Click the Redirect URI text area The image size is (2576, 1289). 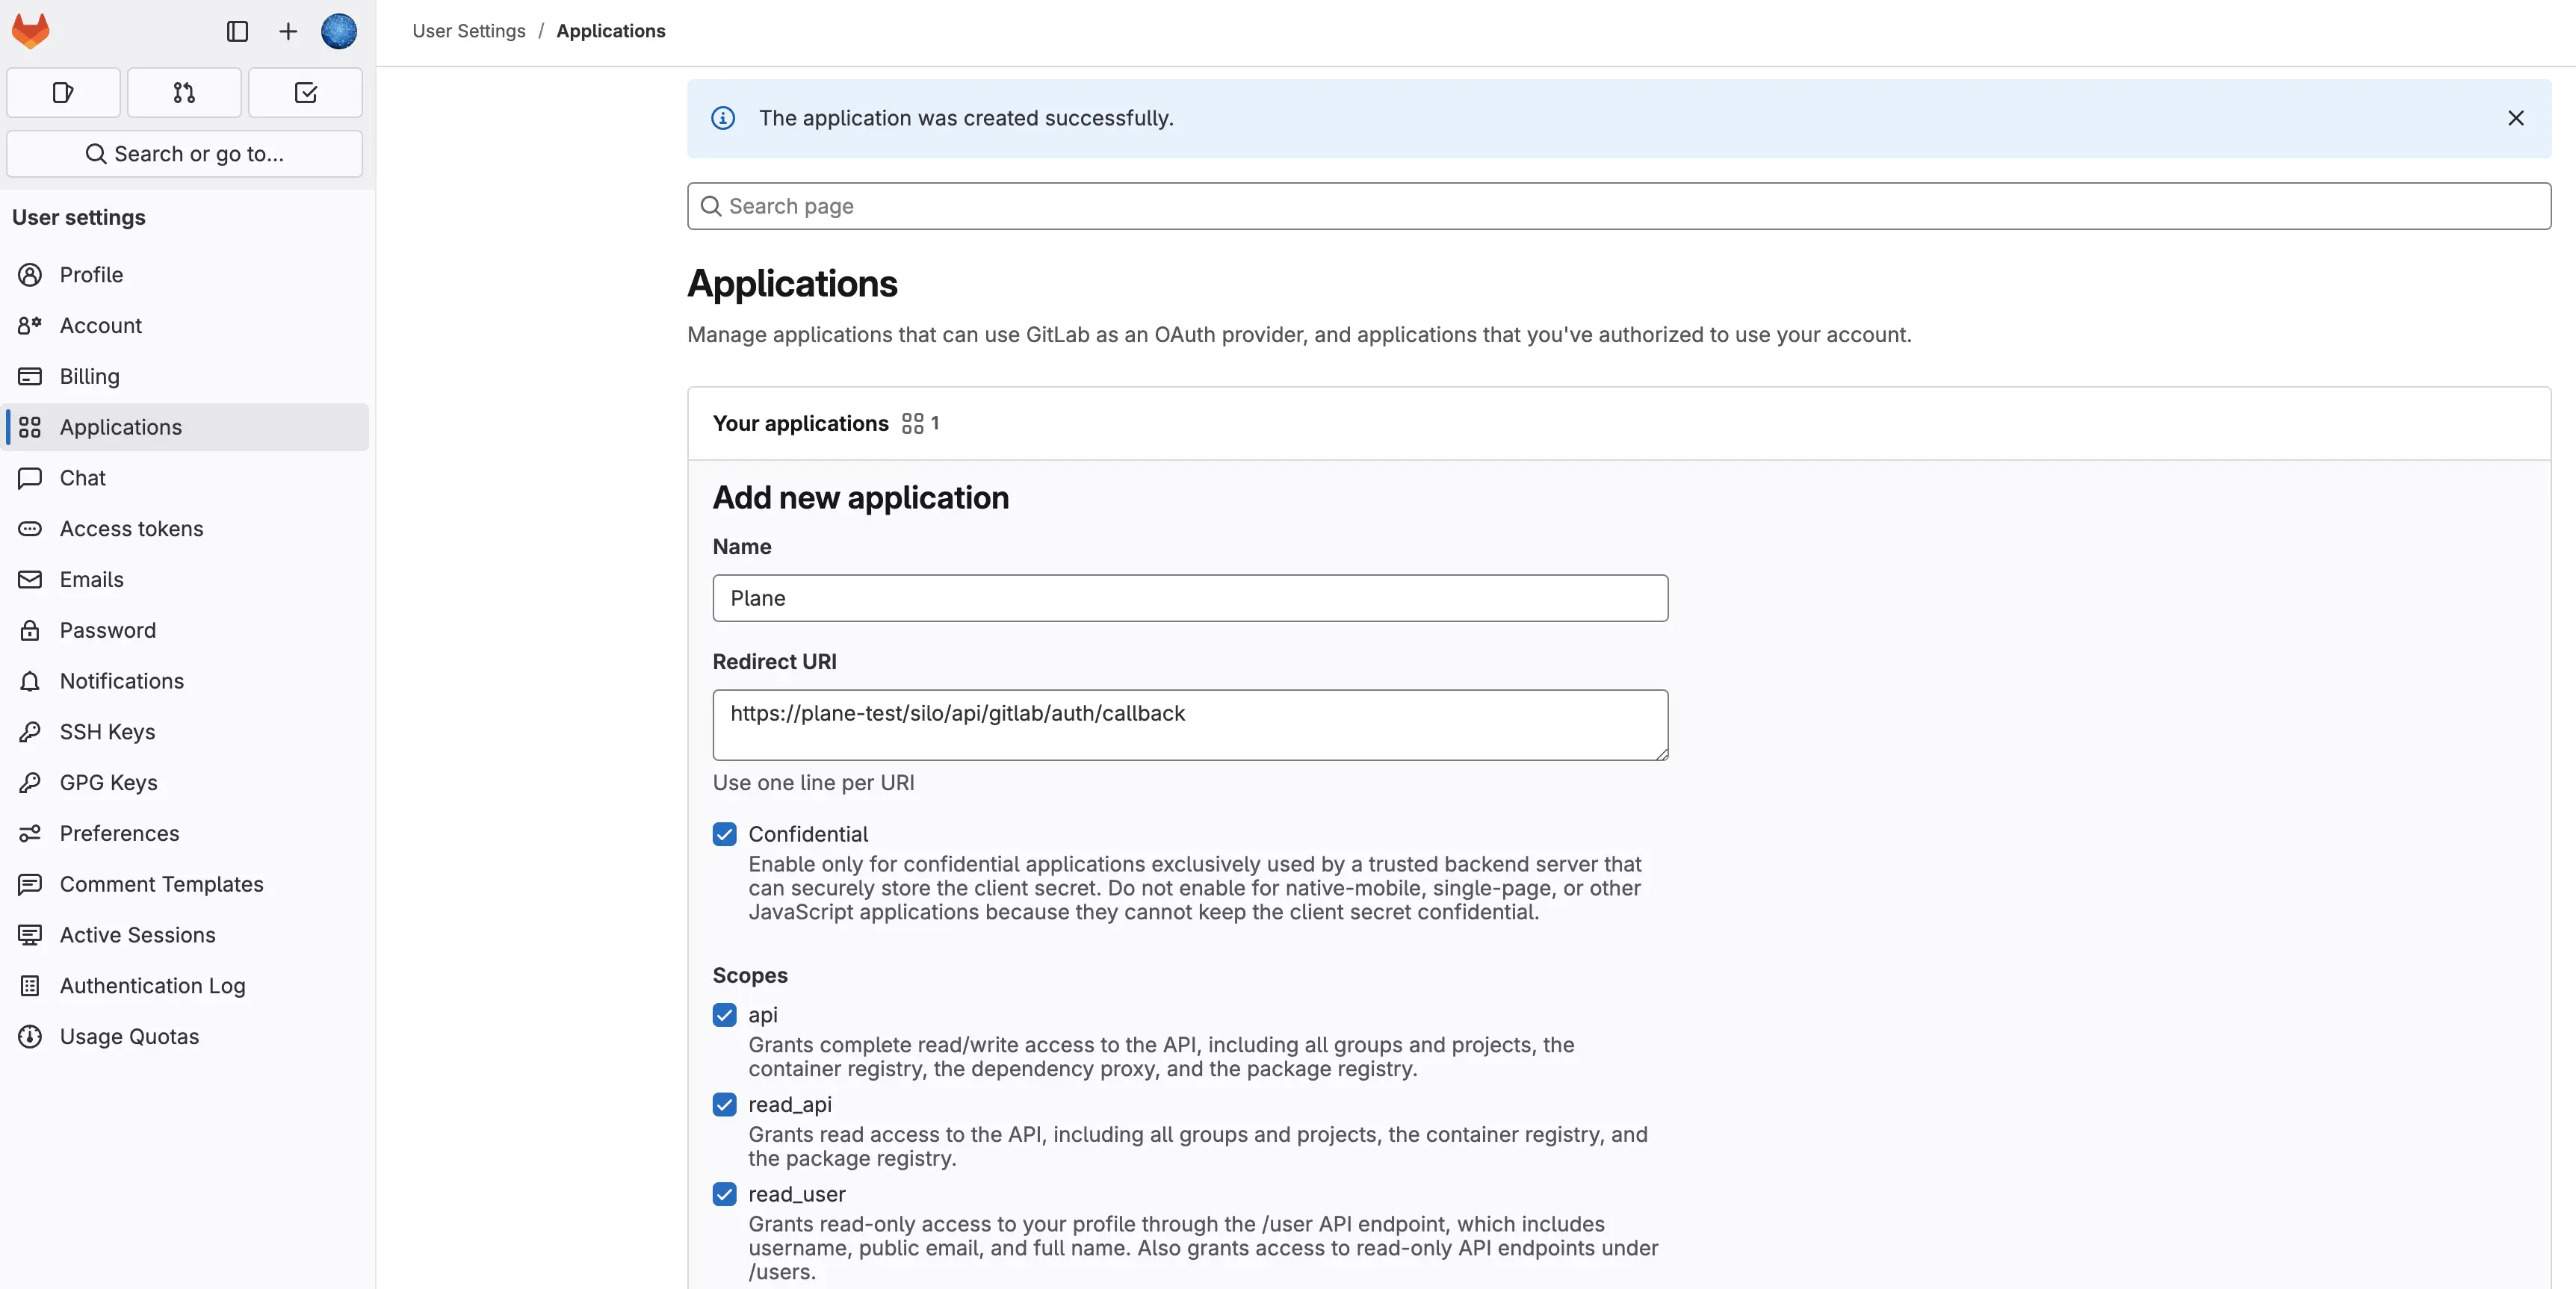1189,725
